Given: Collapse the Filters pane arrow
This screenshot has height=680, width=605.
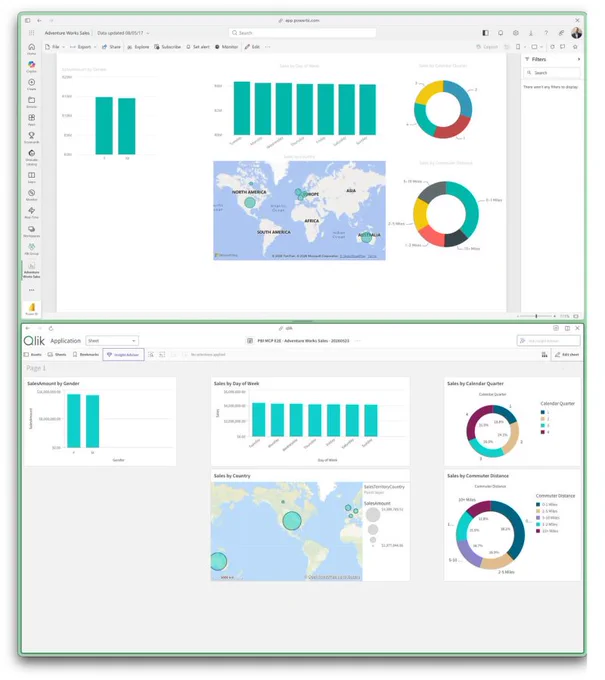Looking at the screenshot, I should coord(579,59).
